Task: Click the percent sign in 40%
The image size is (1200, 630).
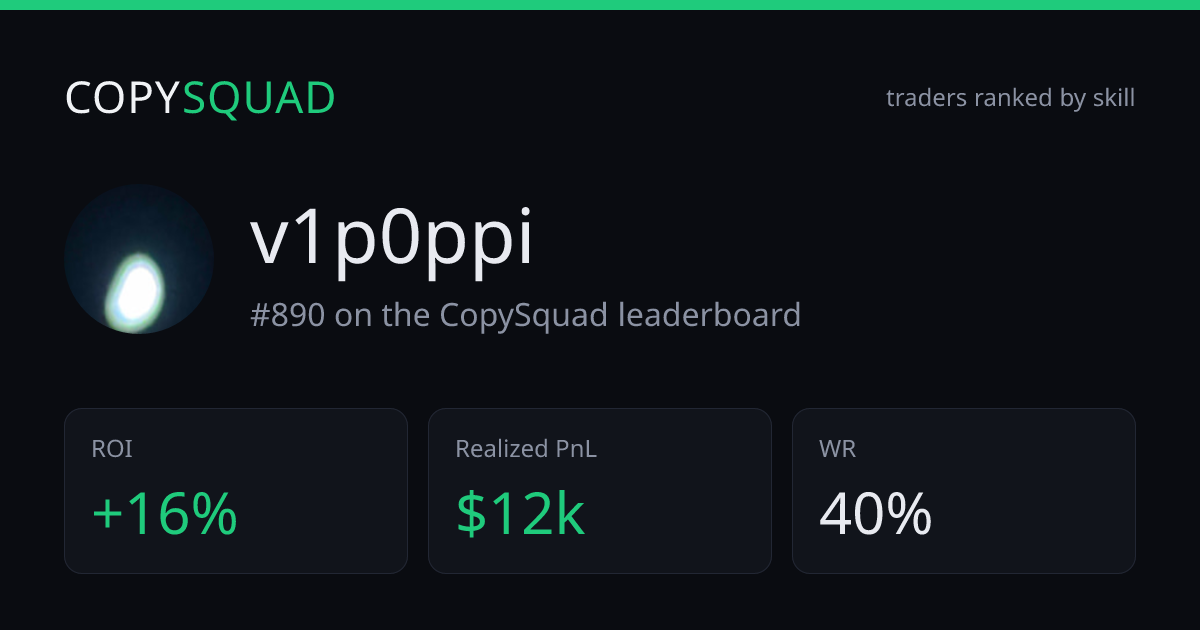Action: click(x=910, y=514)
